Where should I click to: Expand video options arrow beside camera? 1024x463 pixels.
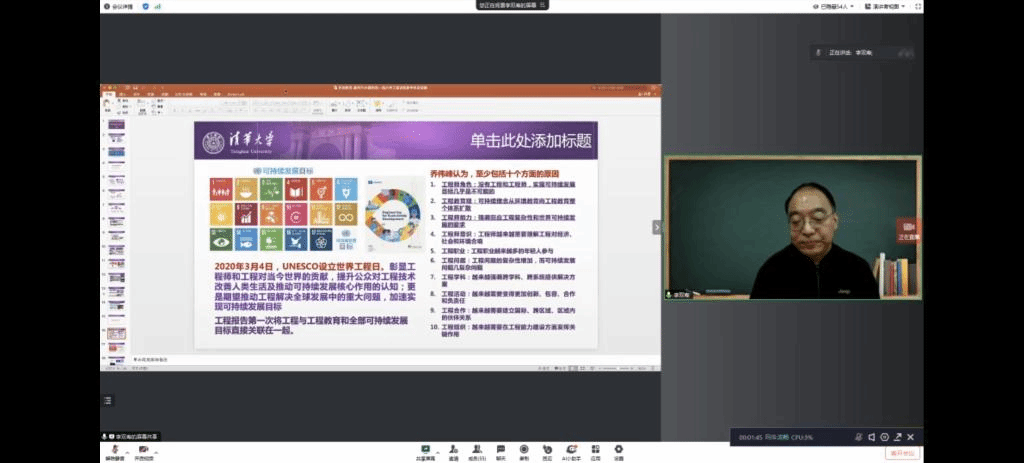(x=155, y=449)
